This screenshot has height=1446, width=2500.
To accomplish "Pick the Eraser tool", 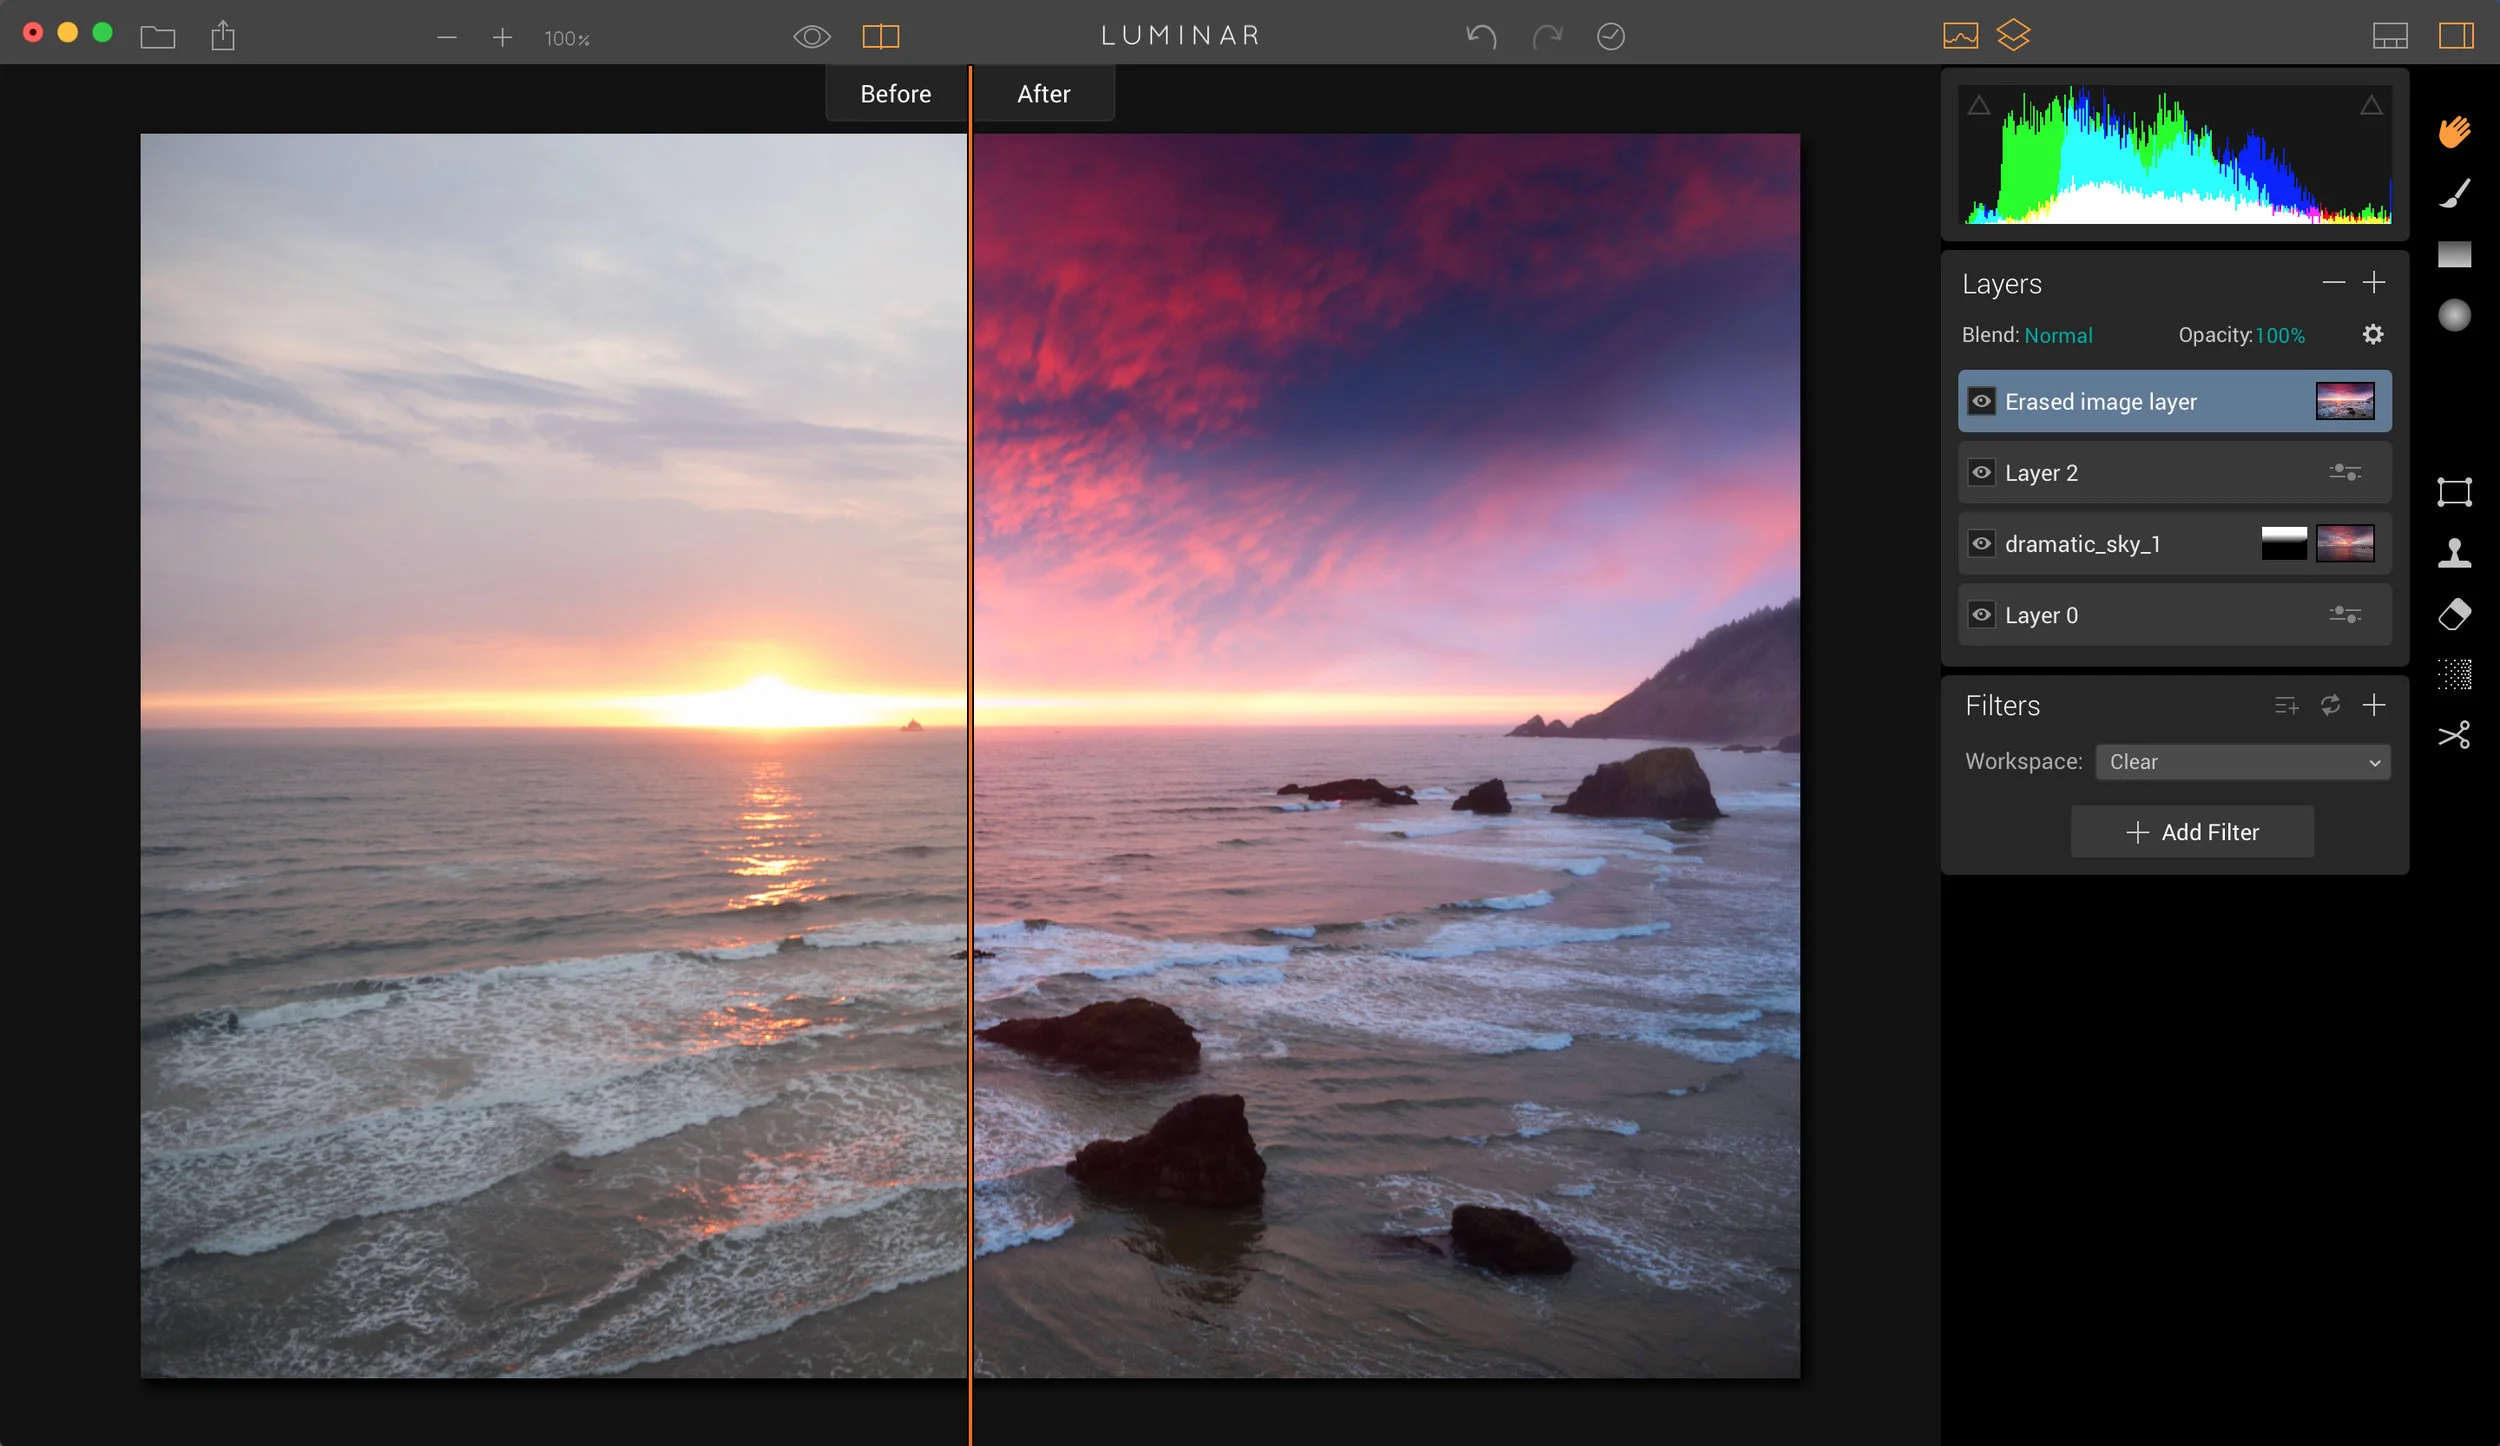I will coord(2454,614).
